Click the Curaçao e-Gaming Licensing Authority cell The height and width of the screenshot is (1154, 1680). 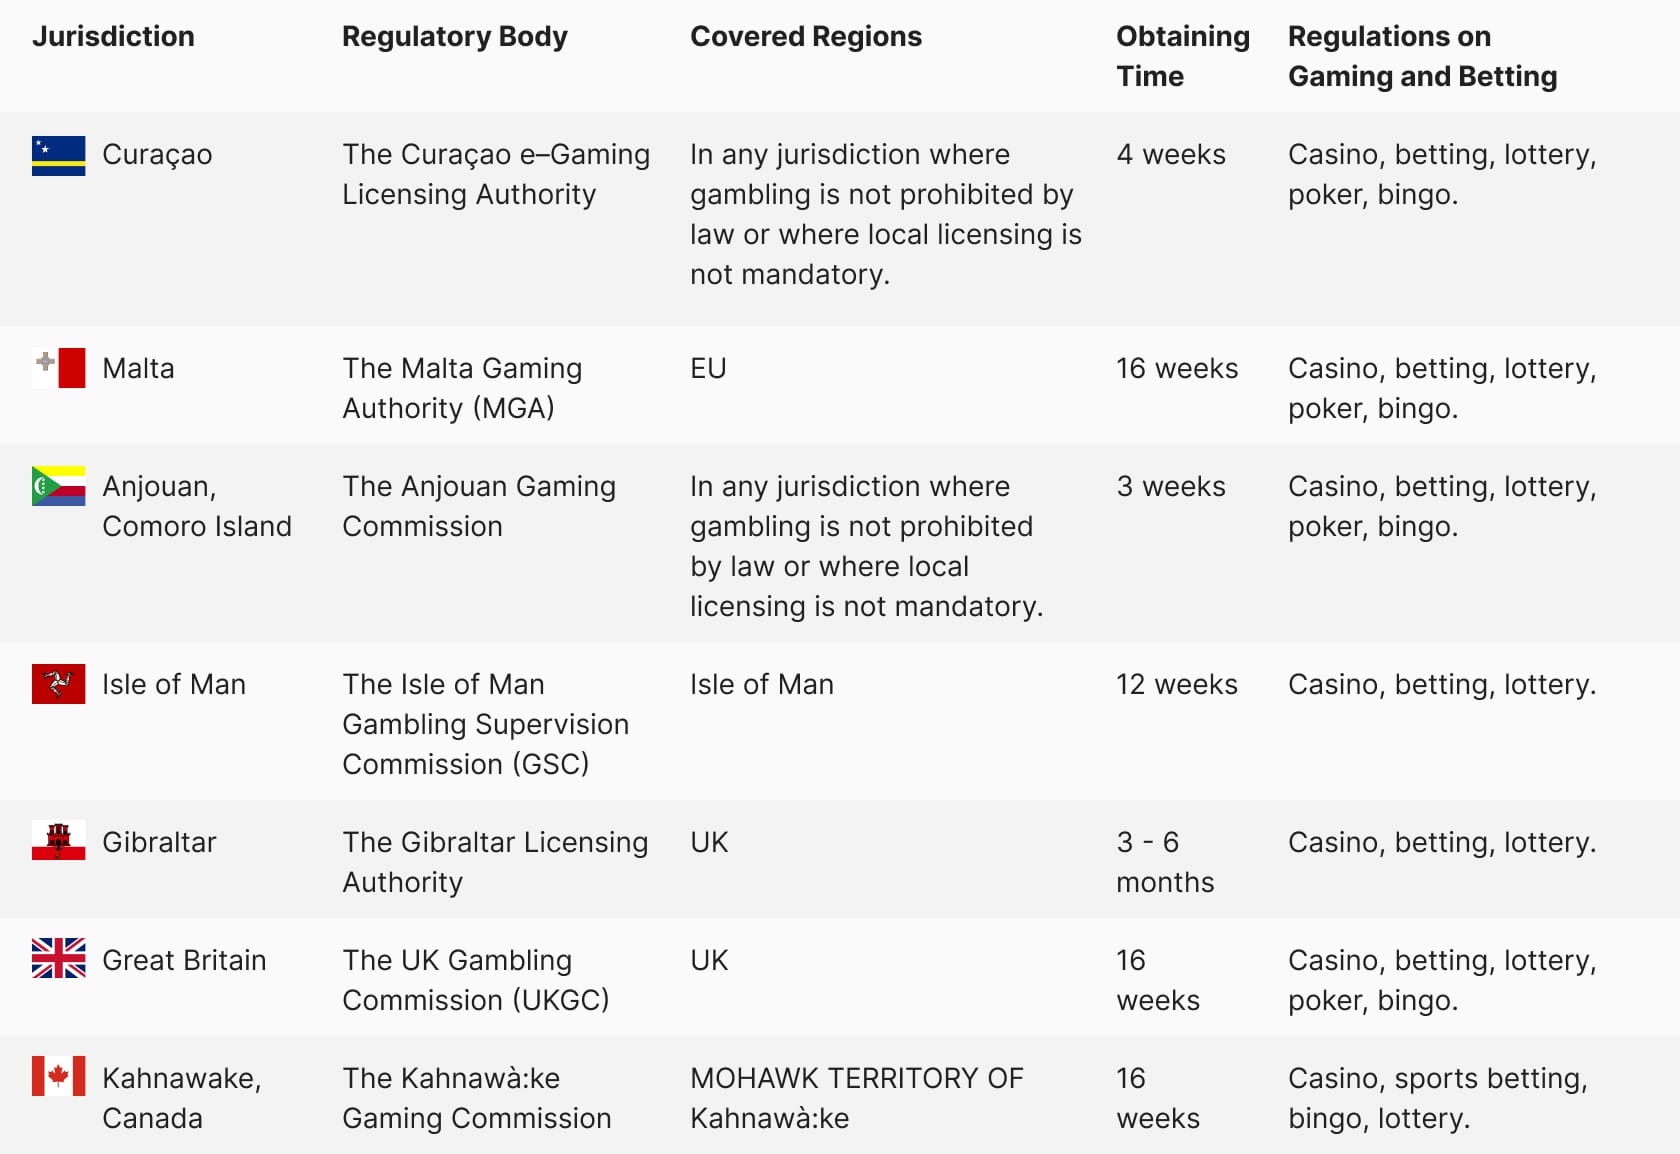[x=496, y=174]
